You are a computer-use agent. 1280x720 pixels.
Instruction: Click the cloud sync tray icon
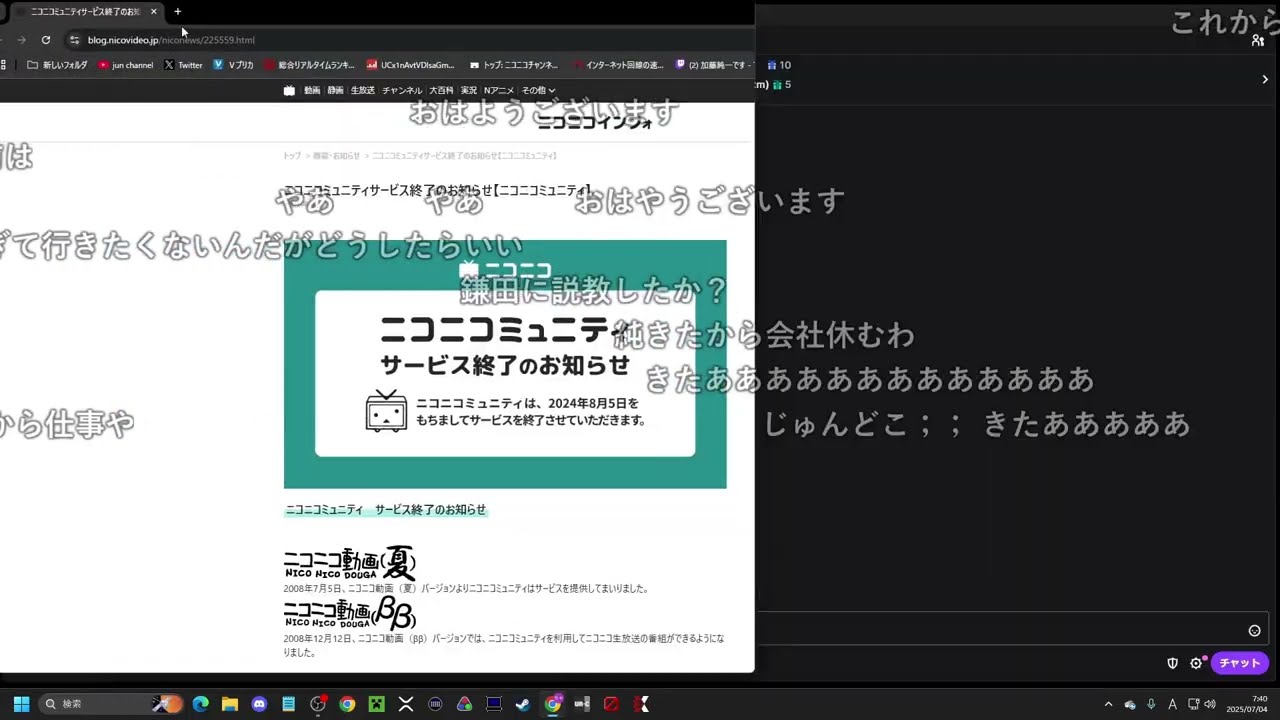[1130, 704]
